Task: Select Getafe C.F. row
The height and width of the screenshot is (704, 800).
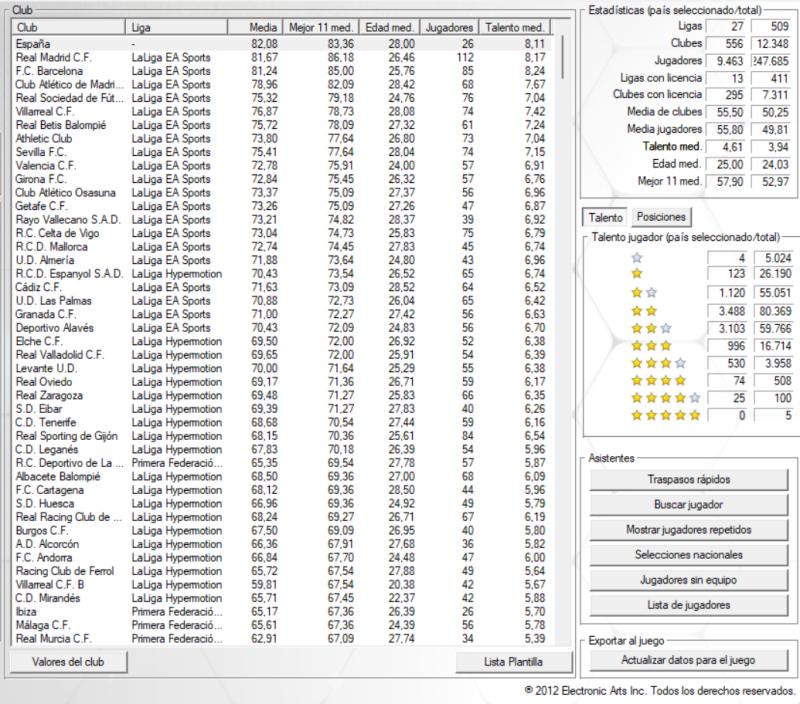Action: [x=284, y=206]
